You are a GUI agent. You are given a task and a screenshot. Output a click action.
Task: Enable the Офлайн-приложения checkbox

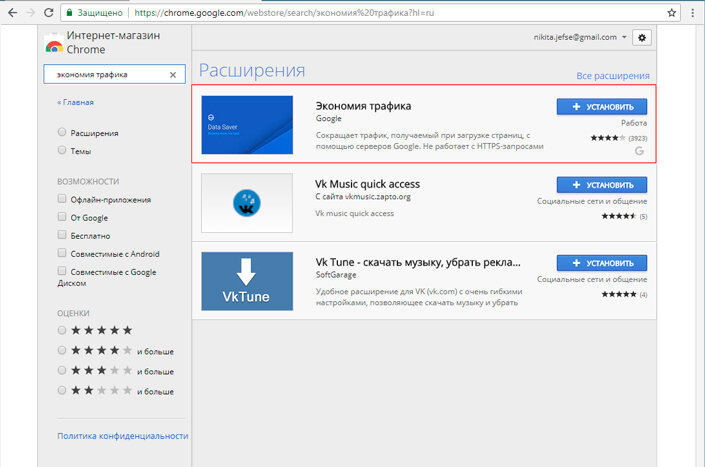(62, 199)
